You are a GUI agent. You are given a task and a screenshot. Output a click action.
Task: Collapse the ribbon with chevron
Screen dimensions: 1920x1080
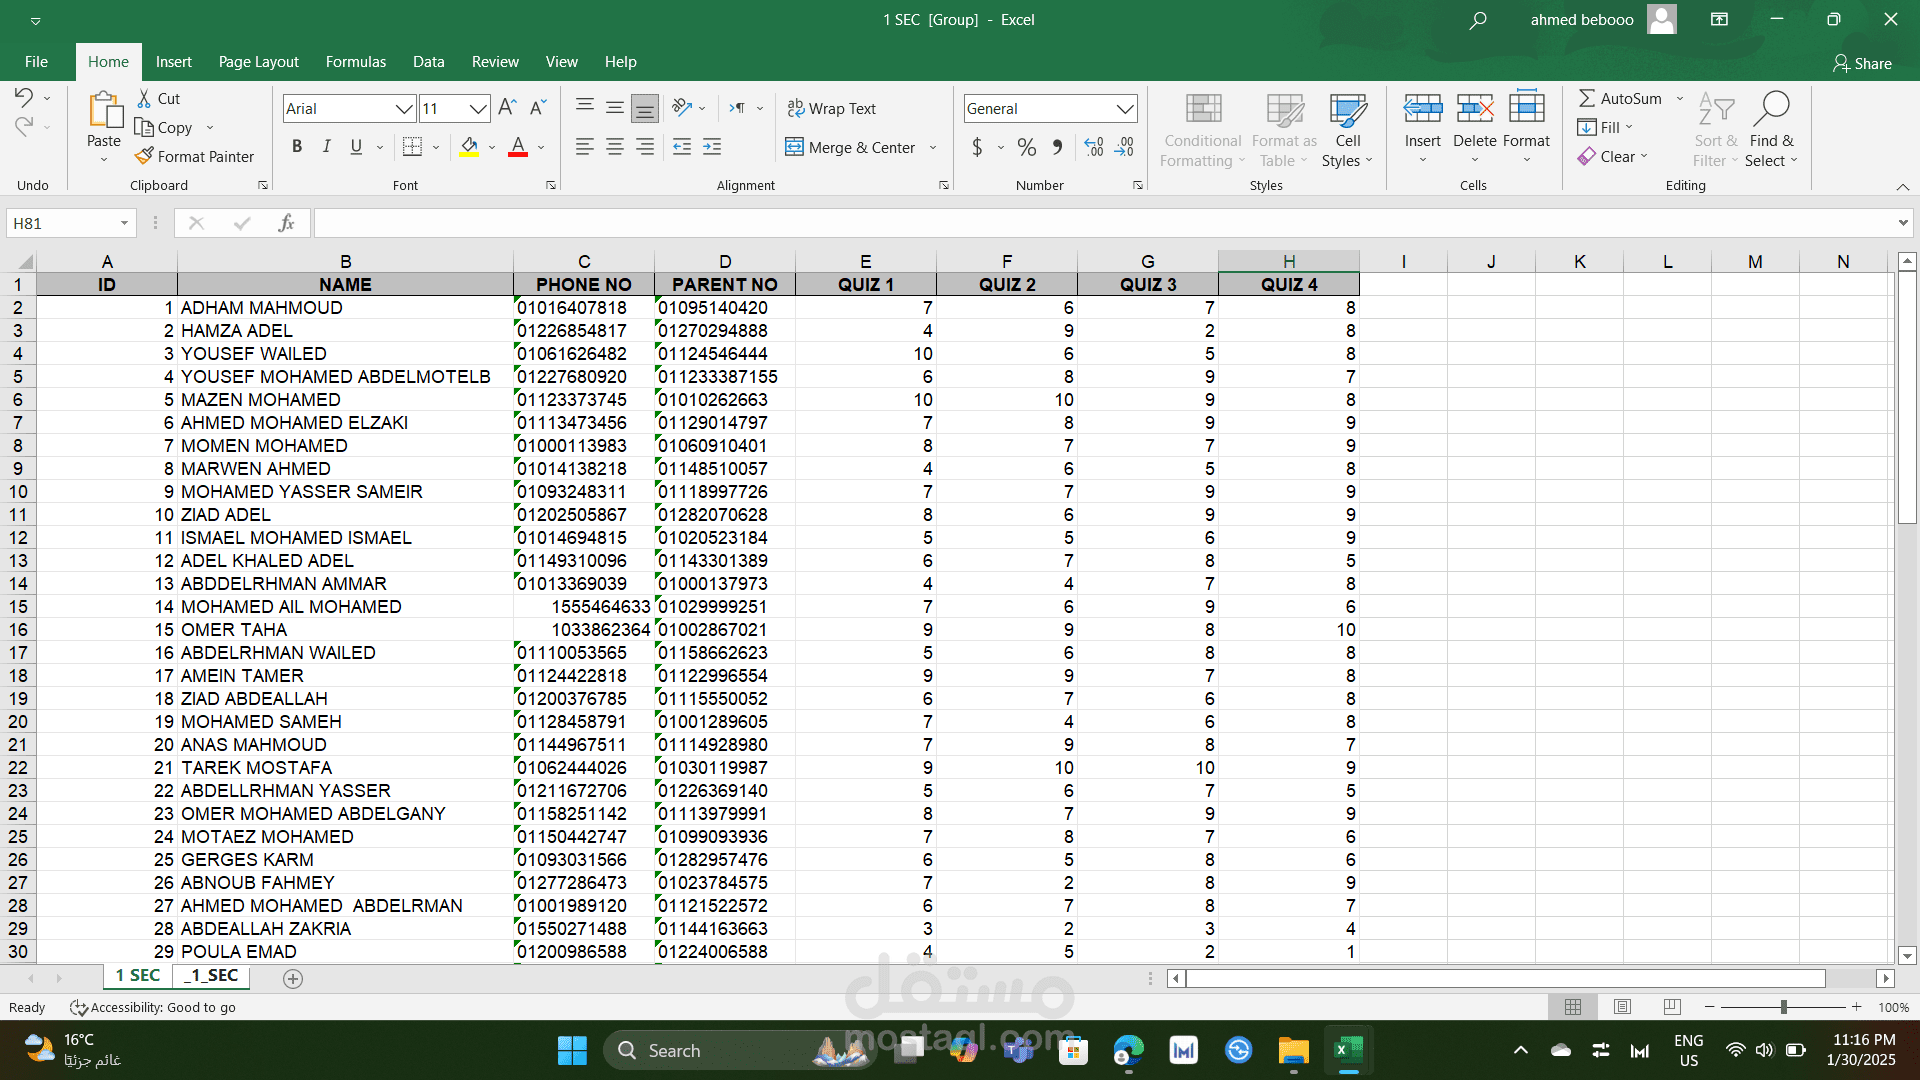coord(1902,187)
